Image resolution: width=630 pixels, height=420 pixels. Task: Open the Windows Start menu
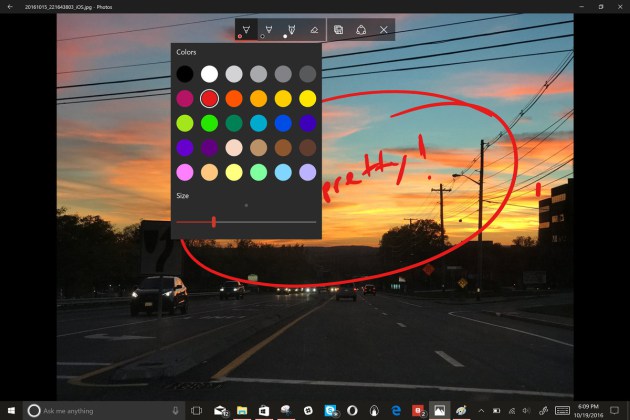pyautogui.click(x=11, y=410)
